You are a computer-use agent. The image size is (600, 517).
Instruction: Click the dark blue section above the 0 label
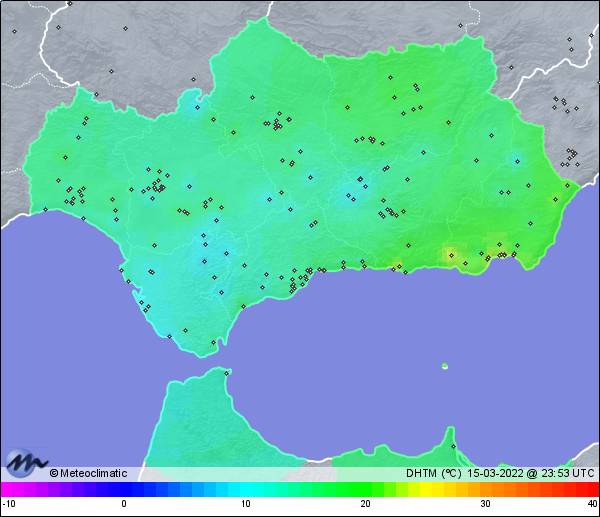pyautogui.click(x=124, y=489)
